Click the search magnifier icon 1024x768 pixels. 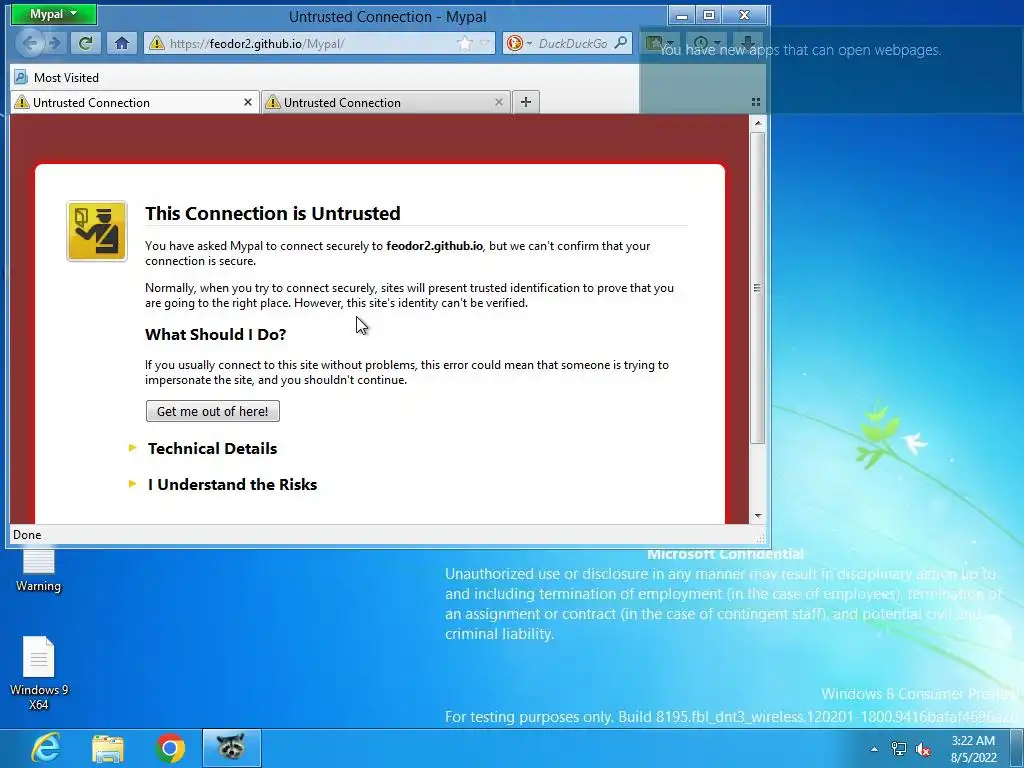[621, 43]
